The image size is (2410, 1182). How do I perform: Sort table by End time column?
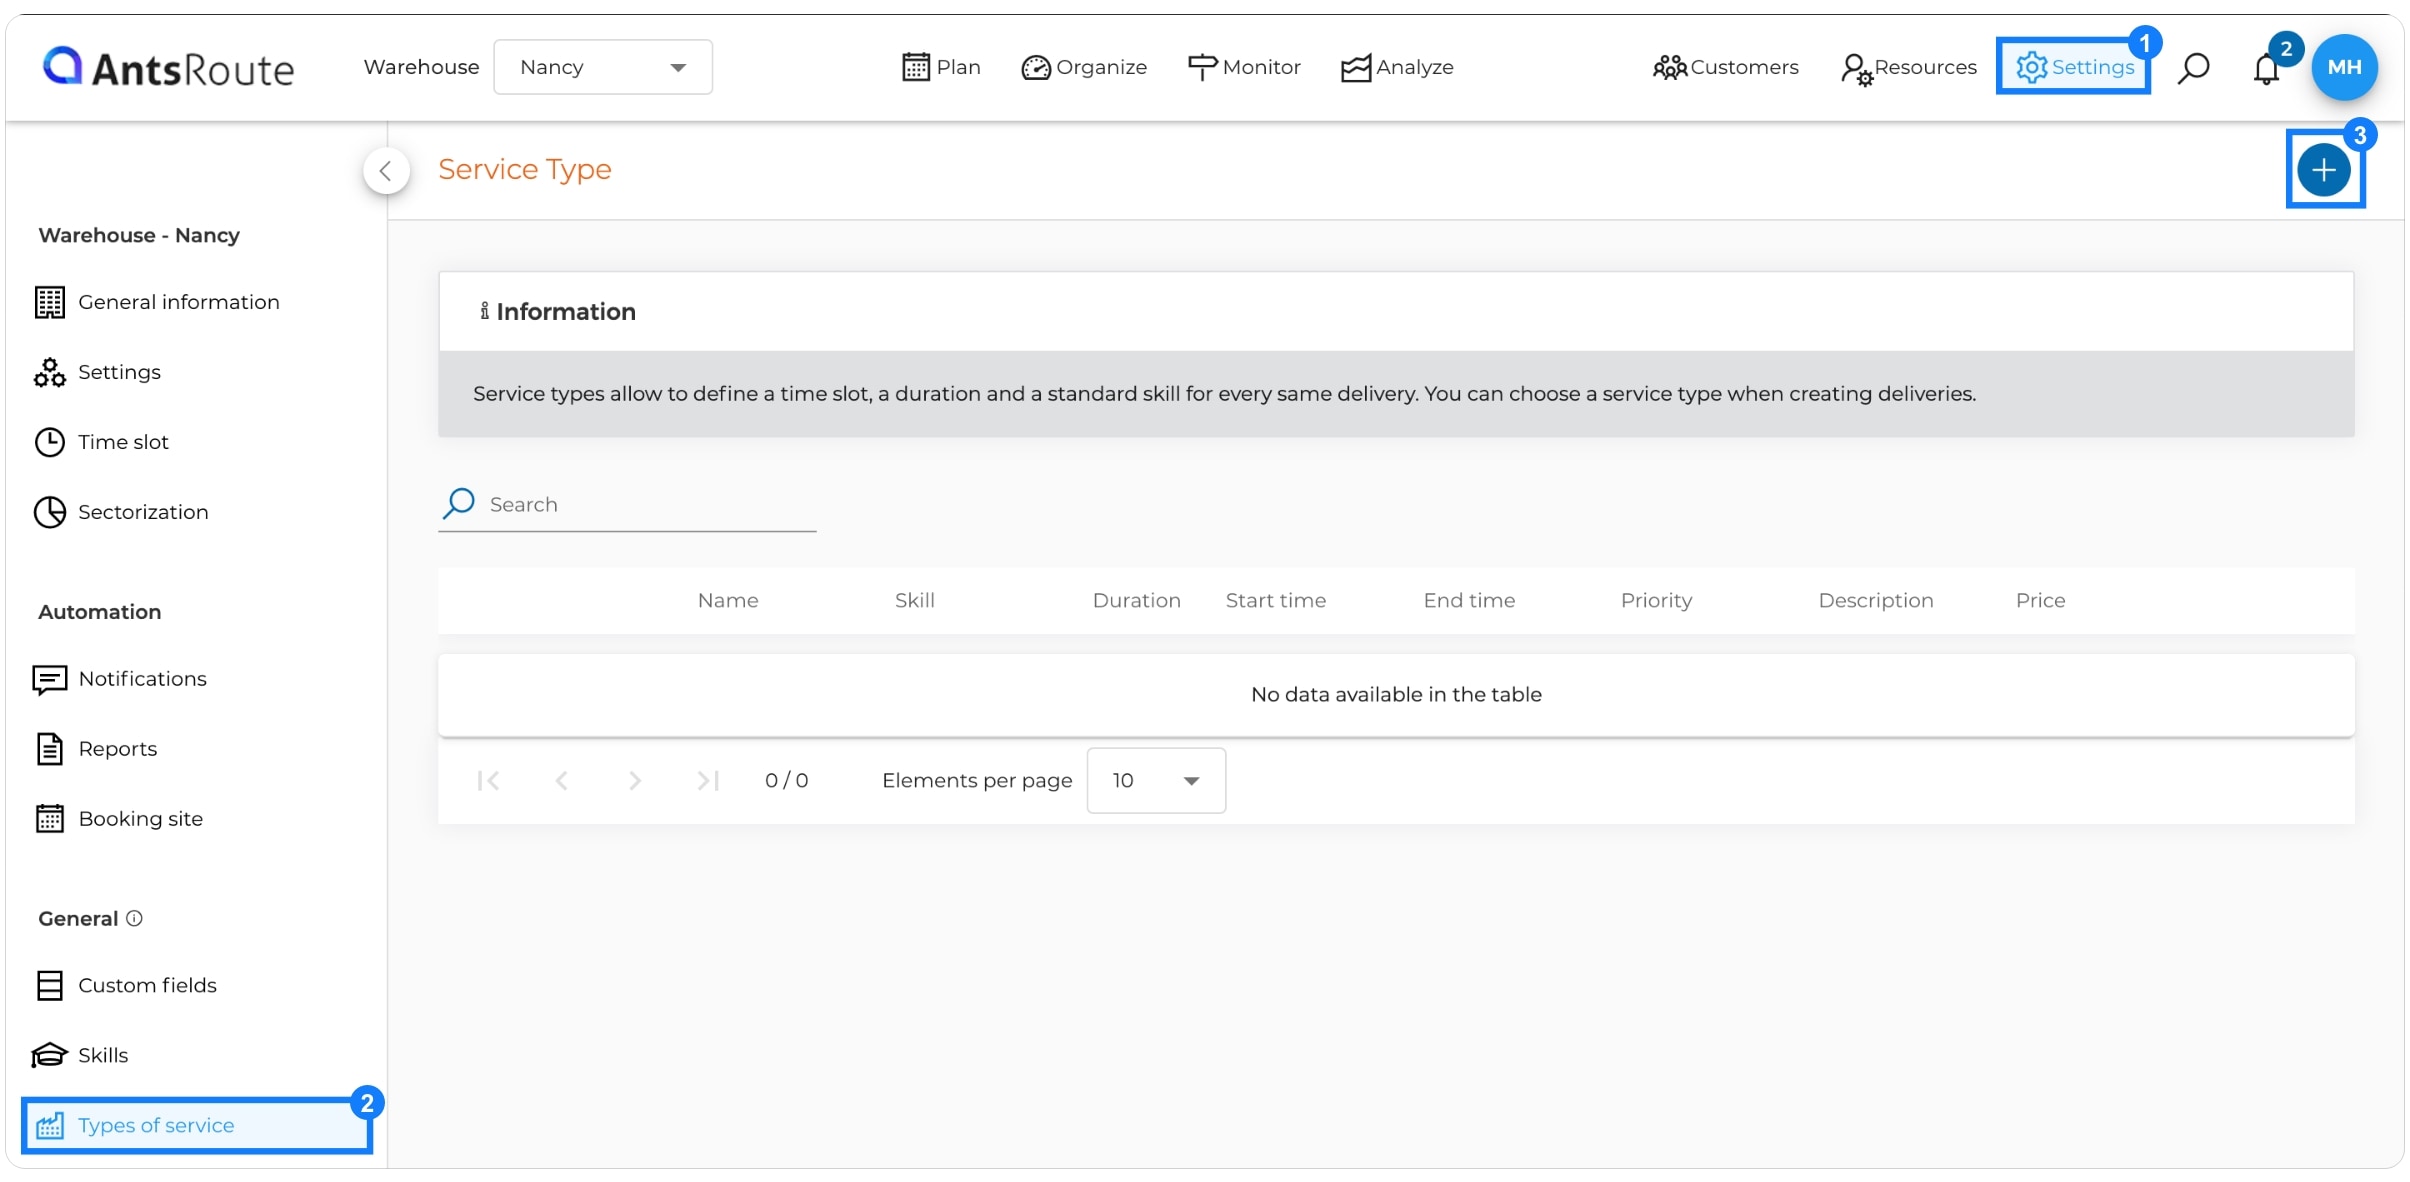click(1469, 600)
